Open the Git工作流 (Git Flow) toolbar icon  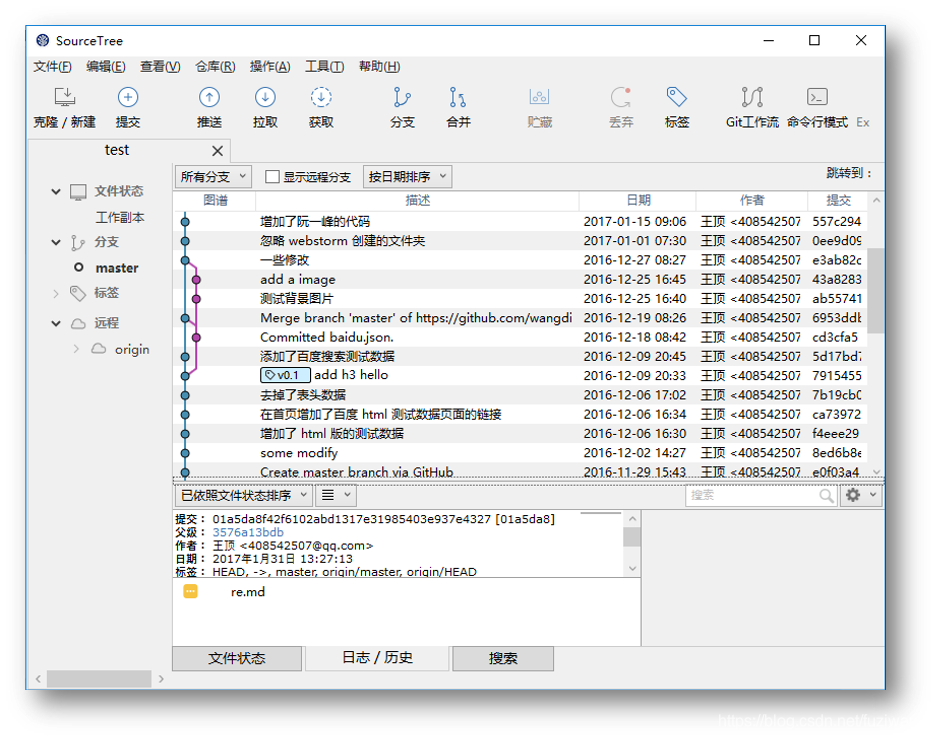tap(752, 97)
